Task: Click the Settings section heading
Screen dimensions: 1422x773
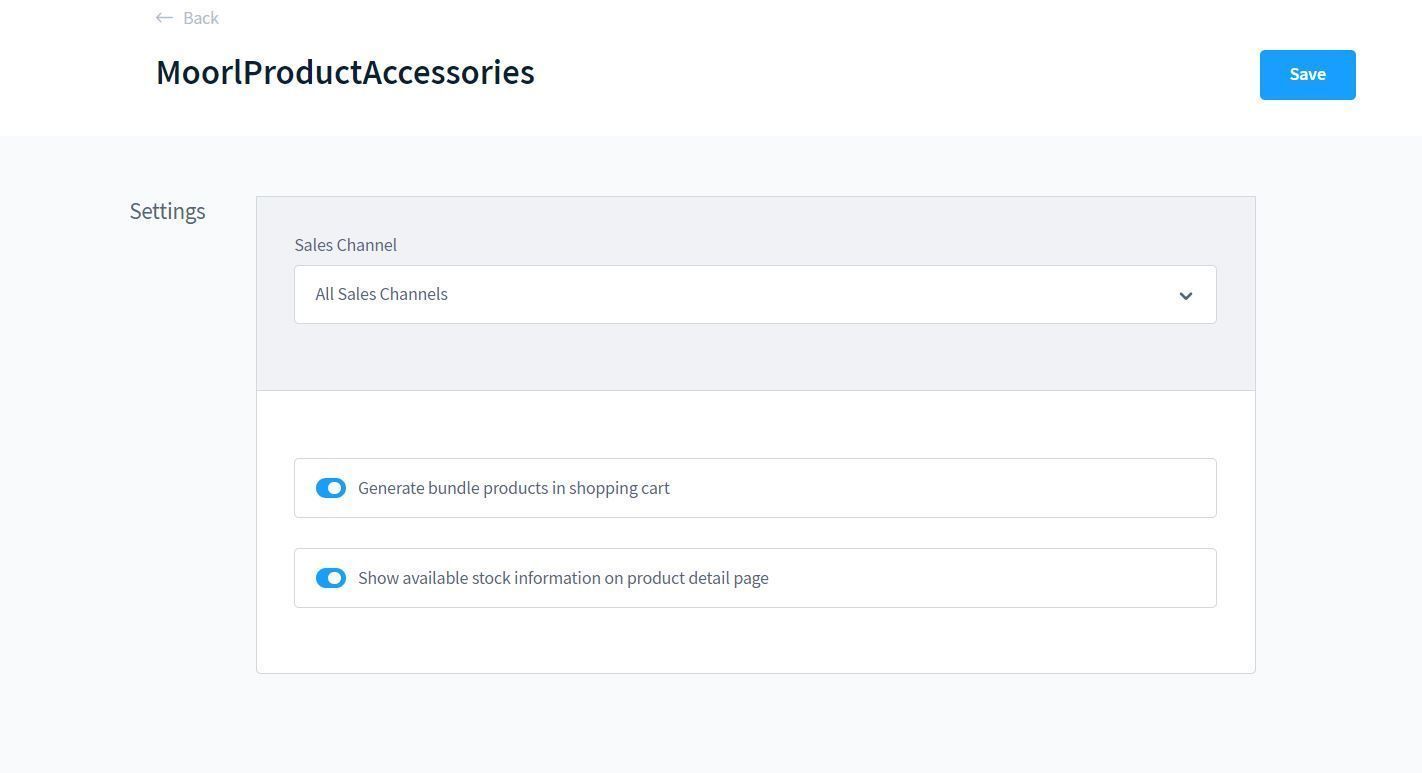Action: [x=167, y=211]
